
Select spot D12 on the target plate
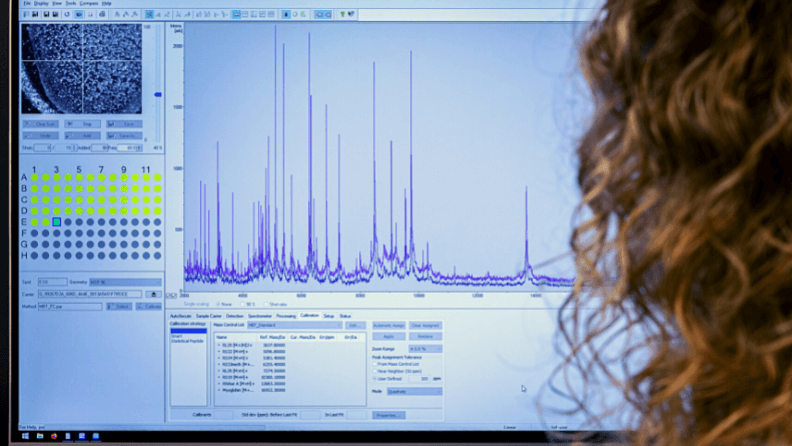click(x=158, y=211)
